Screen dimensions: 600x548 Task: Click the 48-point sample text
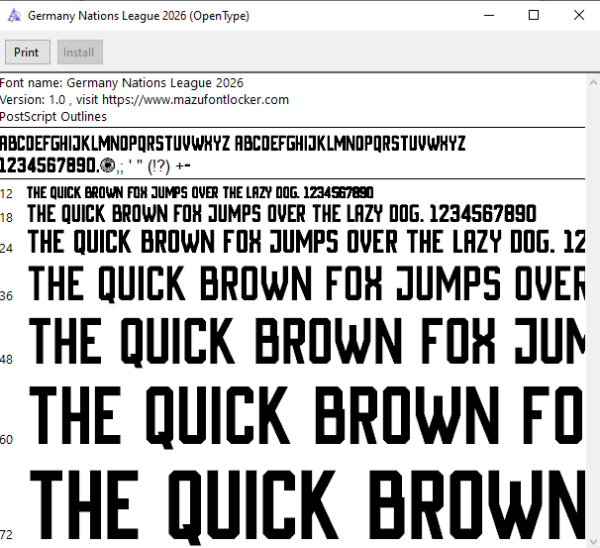pos(307,341)
